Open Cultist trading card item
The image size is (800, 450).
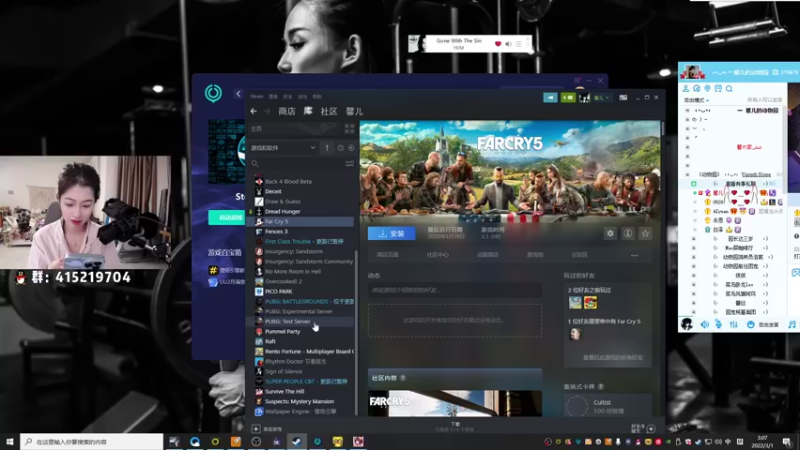point(608,407)
